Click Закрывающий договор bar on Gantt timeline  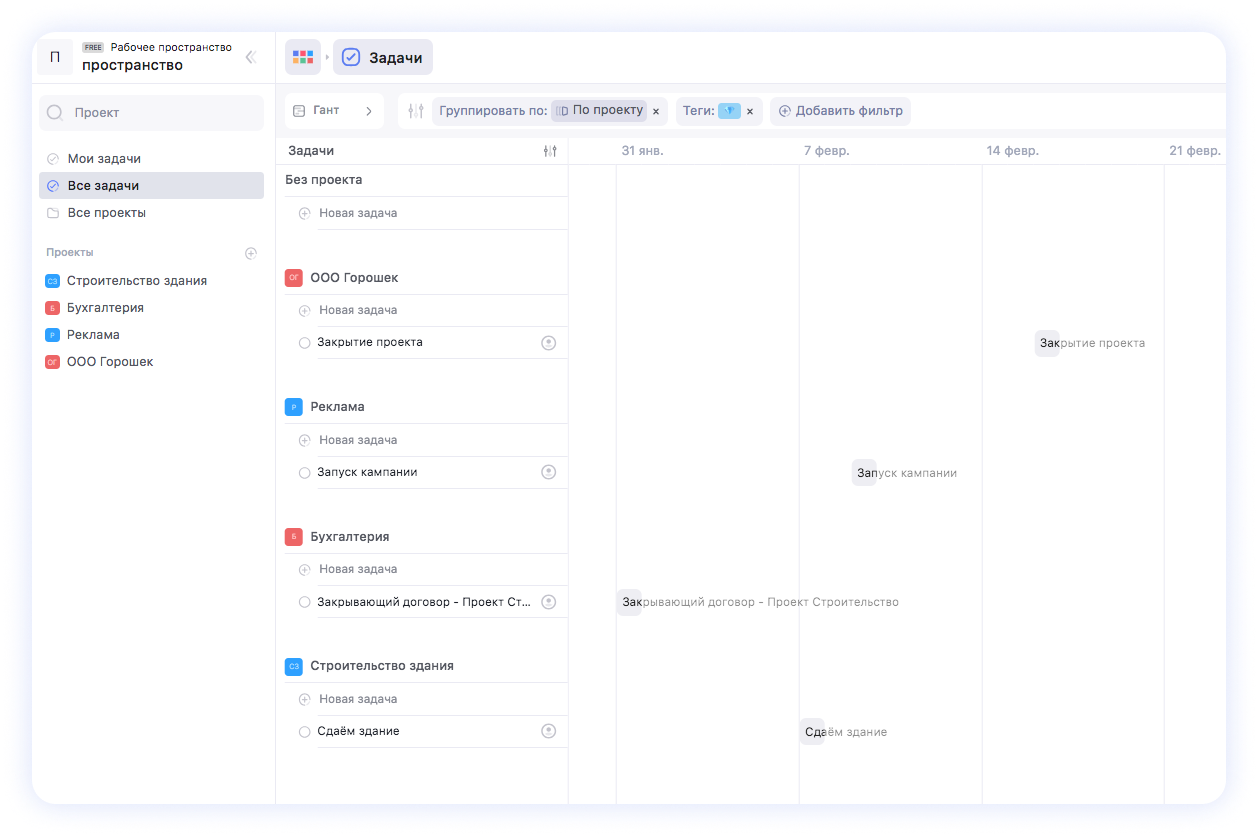[x=629, y=602]
